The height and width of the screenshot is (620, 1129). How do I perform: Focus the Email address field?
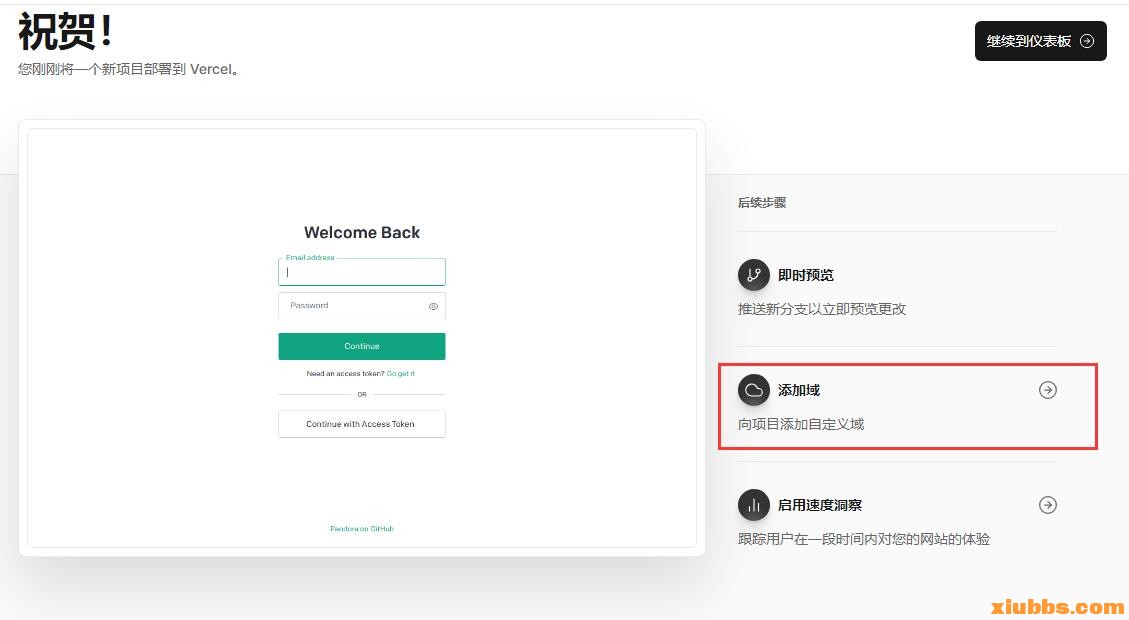point(361,272)
